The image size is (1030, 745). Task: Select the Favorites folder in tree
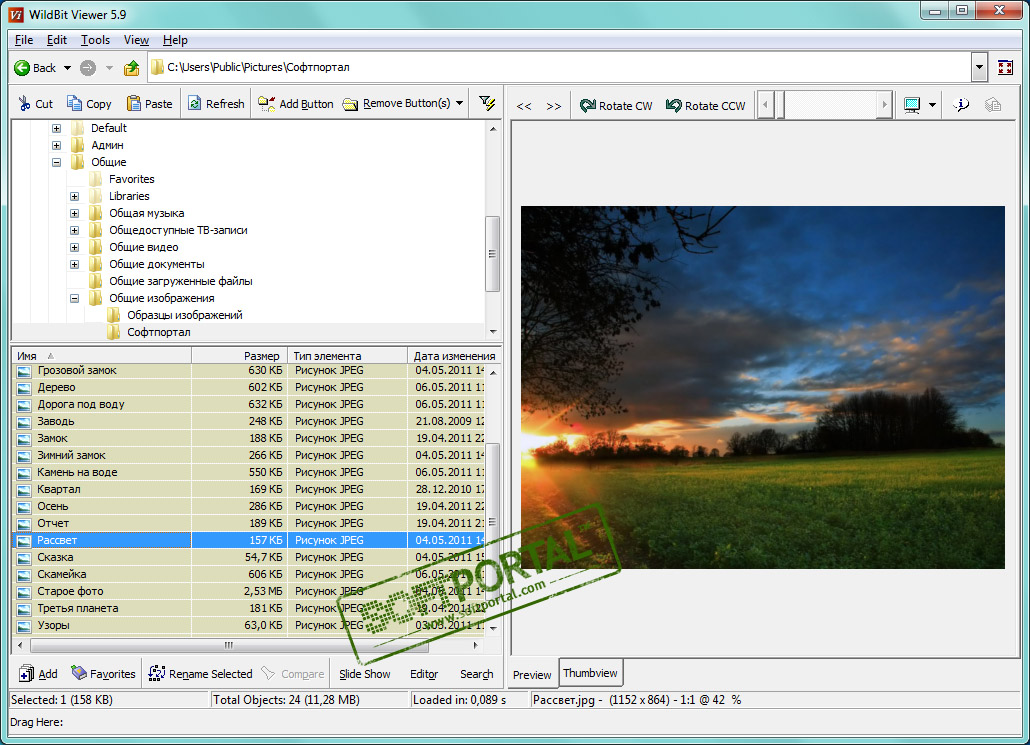tap(131, 179)
